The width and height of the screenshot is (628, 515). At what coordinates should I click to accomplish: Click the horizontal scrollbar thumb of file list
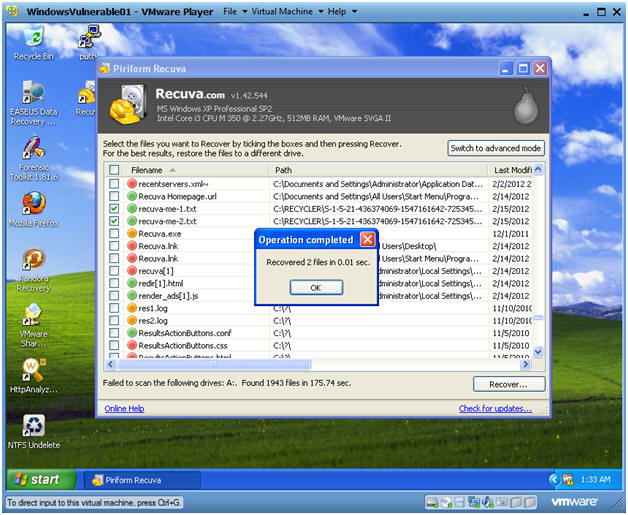click(x=214, y=364)
